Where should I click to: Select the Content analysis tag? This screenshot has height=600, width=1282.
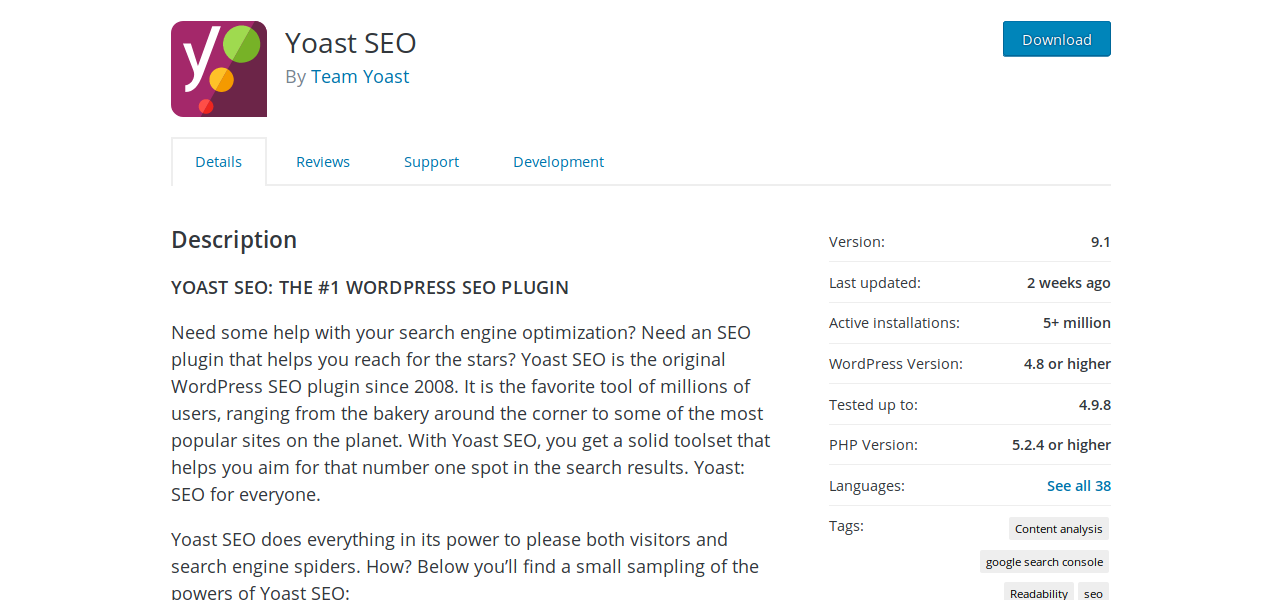(x=1059, y=529)
